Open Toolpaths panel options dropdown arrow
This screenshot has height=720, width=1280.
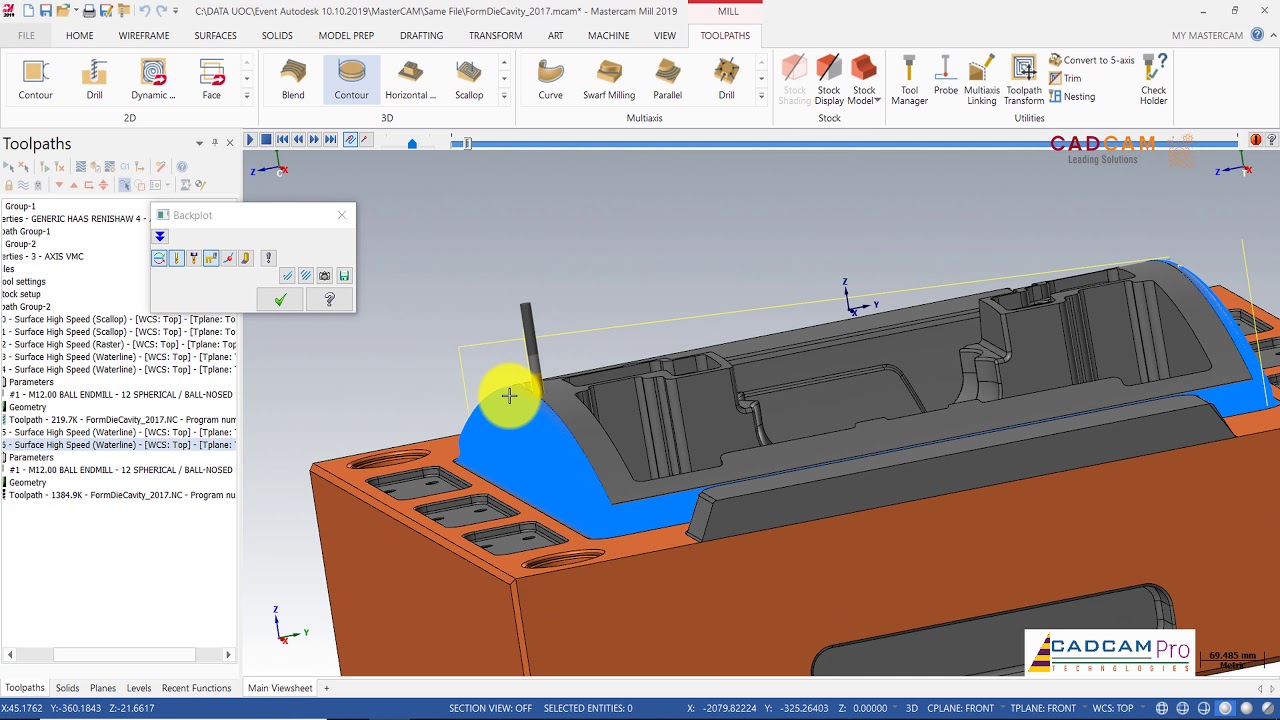tap(199, 143)
